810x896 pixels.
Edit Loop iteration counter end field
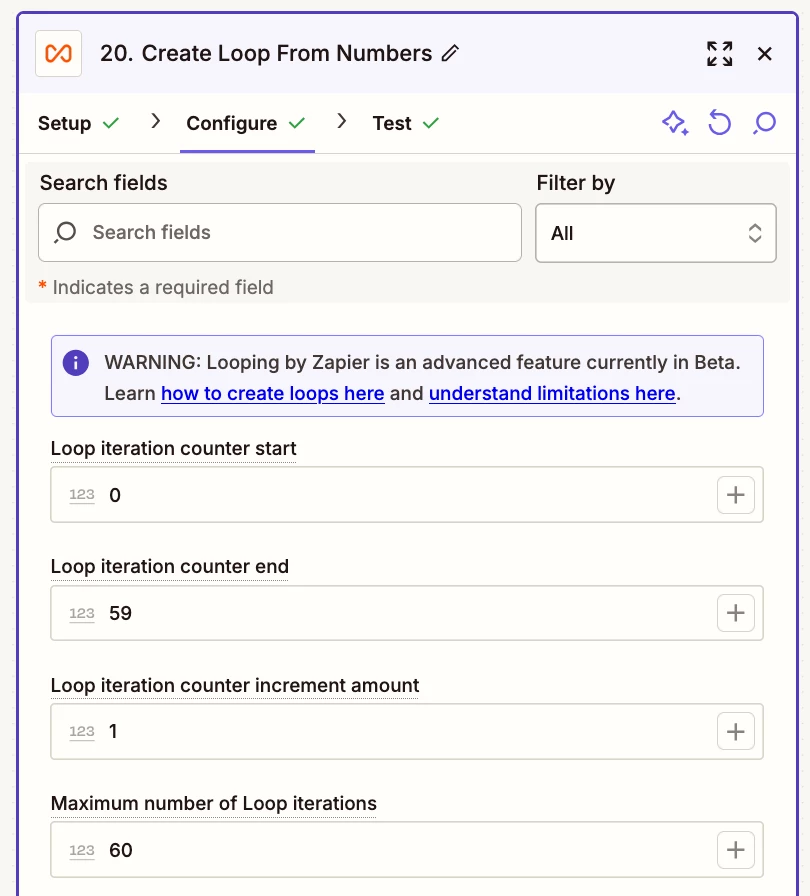[407, 613]
